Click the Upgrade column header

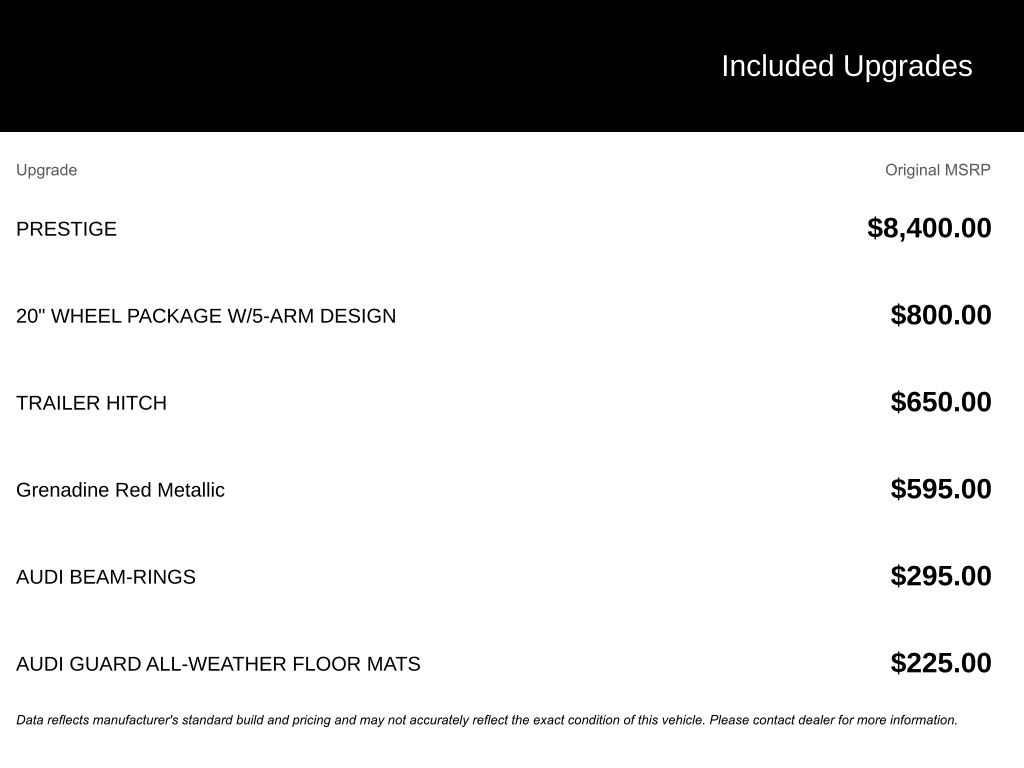(46, 170)
